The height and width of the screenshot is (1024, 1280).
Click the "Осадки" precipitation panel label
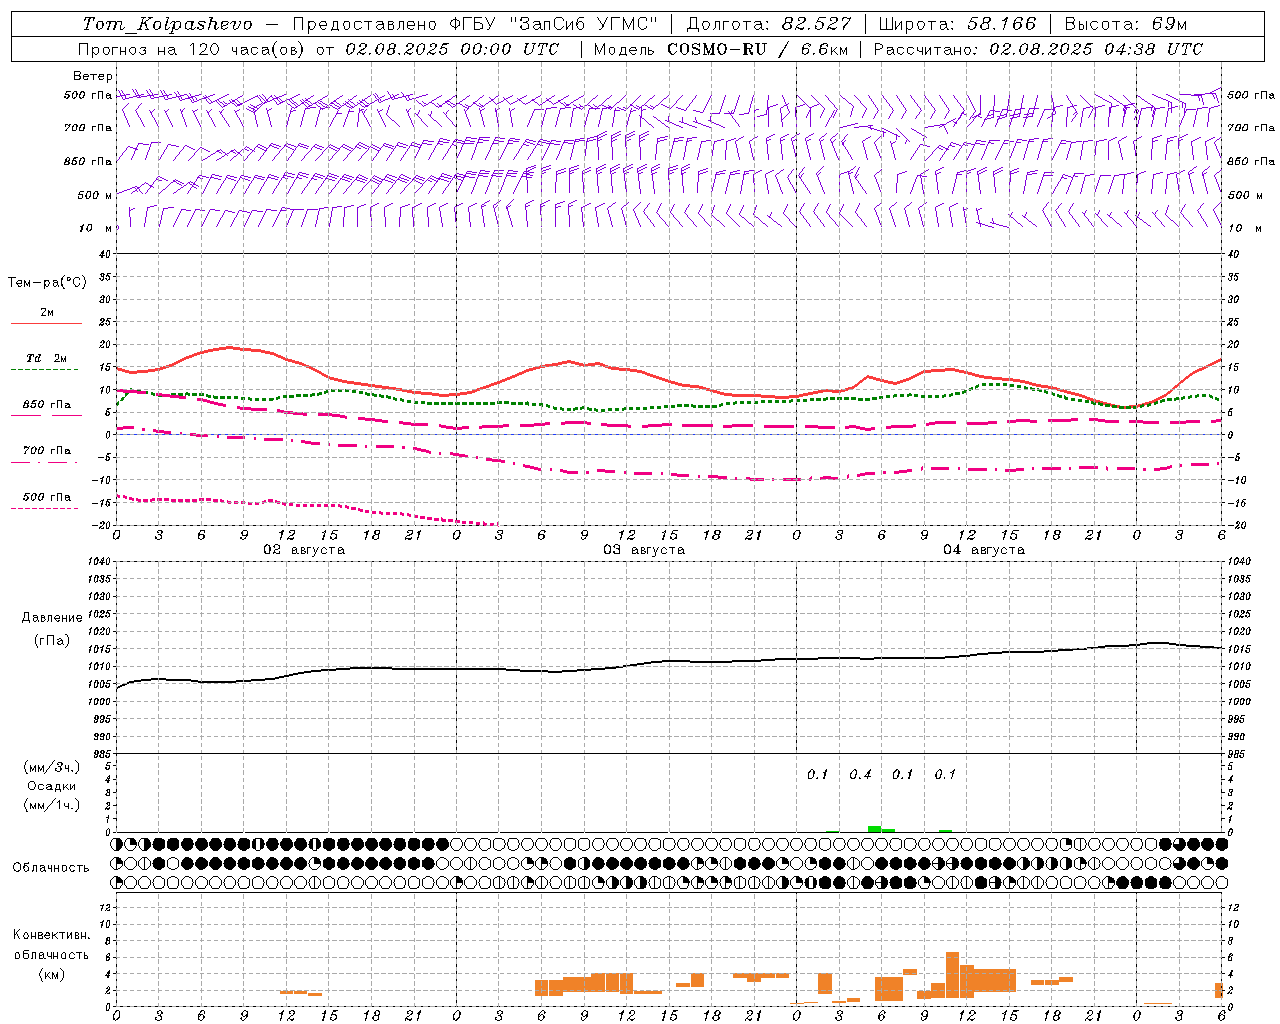(52, 786)
